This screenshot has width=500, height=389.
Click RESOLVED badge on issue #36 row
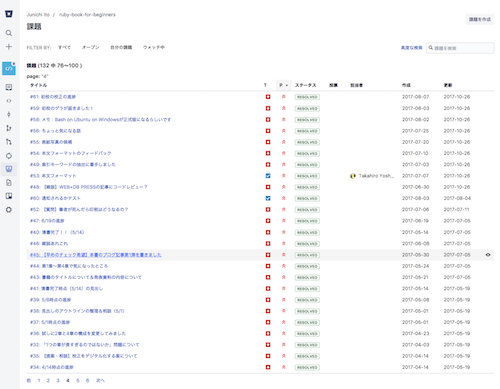pos(307,334)
